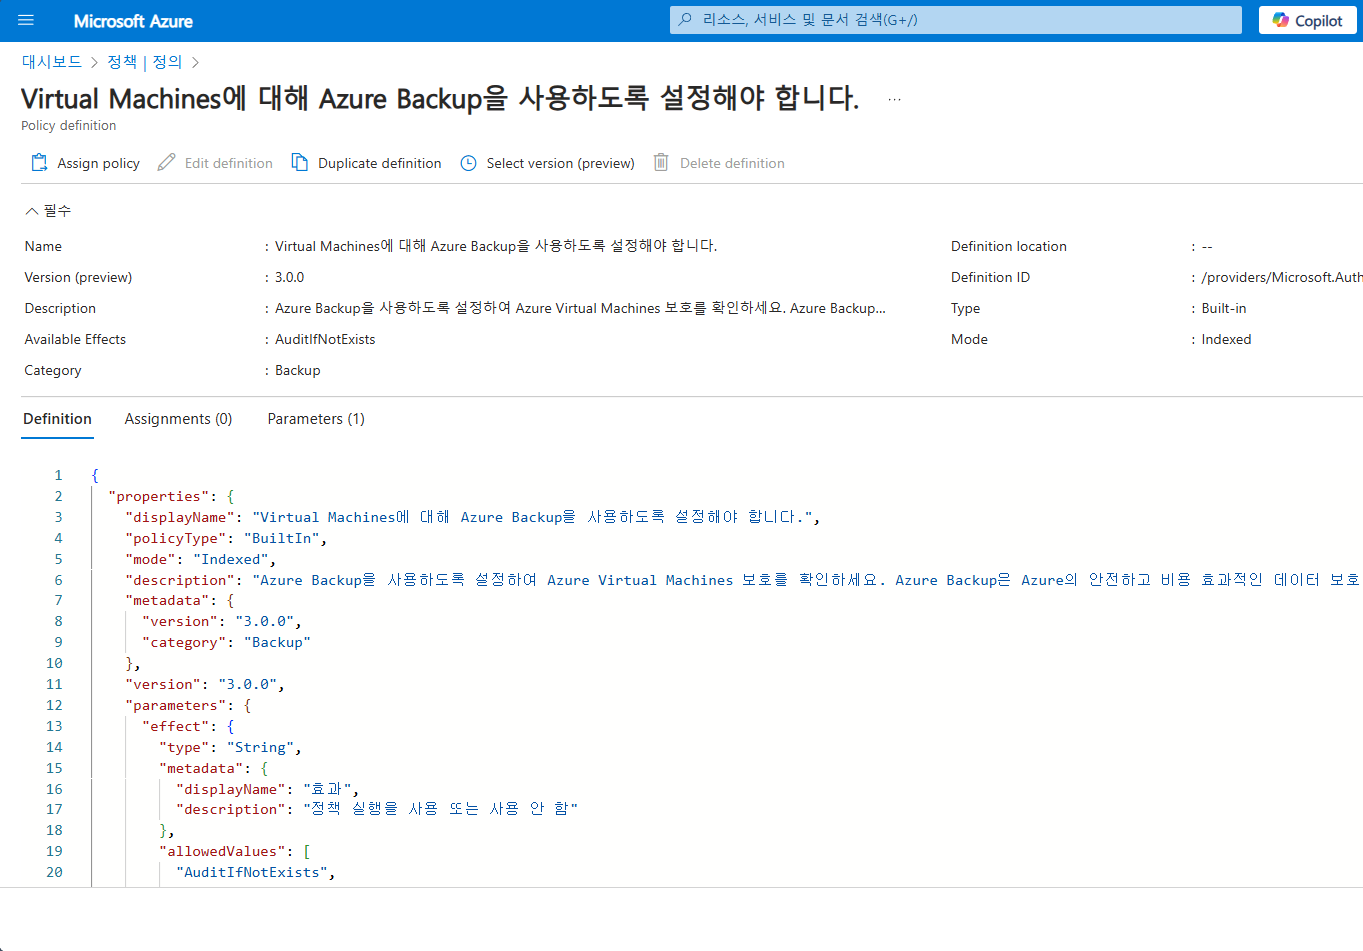Click the "properties" key on line 2
Image resolution: width=1363 pixels, height=951 pixels.
coord(159,496)
